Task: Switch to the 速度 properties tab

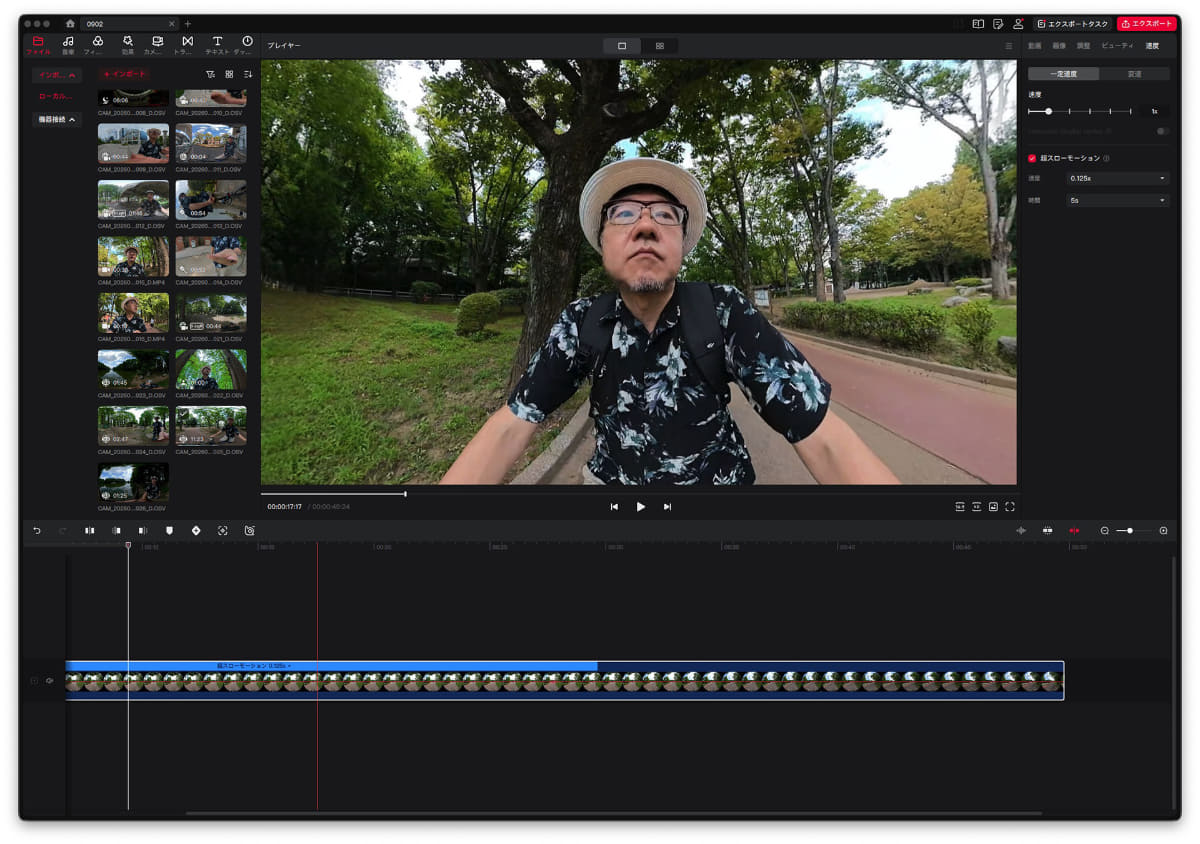Action: pyautogui.click(x=1152, y=46)
